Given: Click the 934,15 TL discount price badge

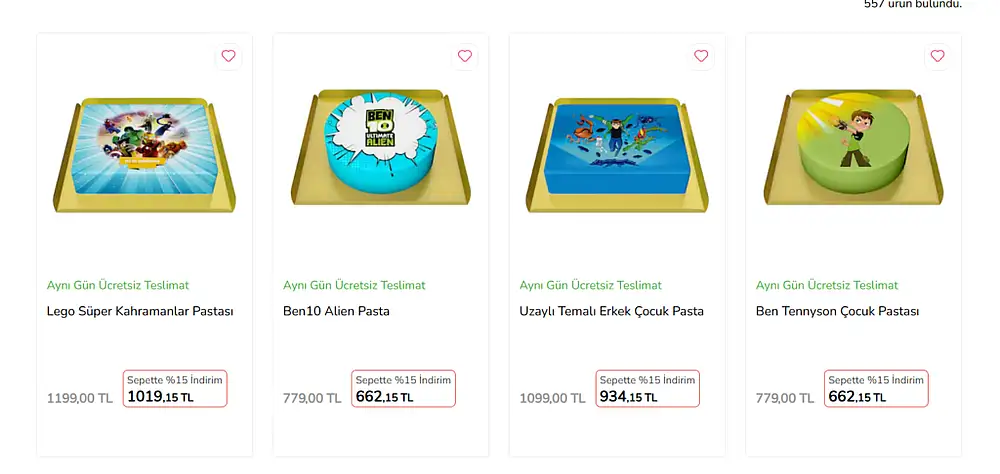Looking at the screenshot, I should [x=647, y=389].
